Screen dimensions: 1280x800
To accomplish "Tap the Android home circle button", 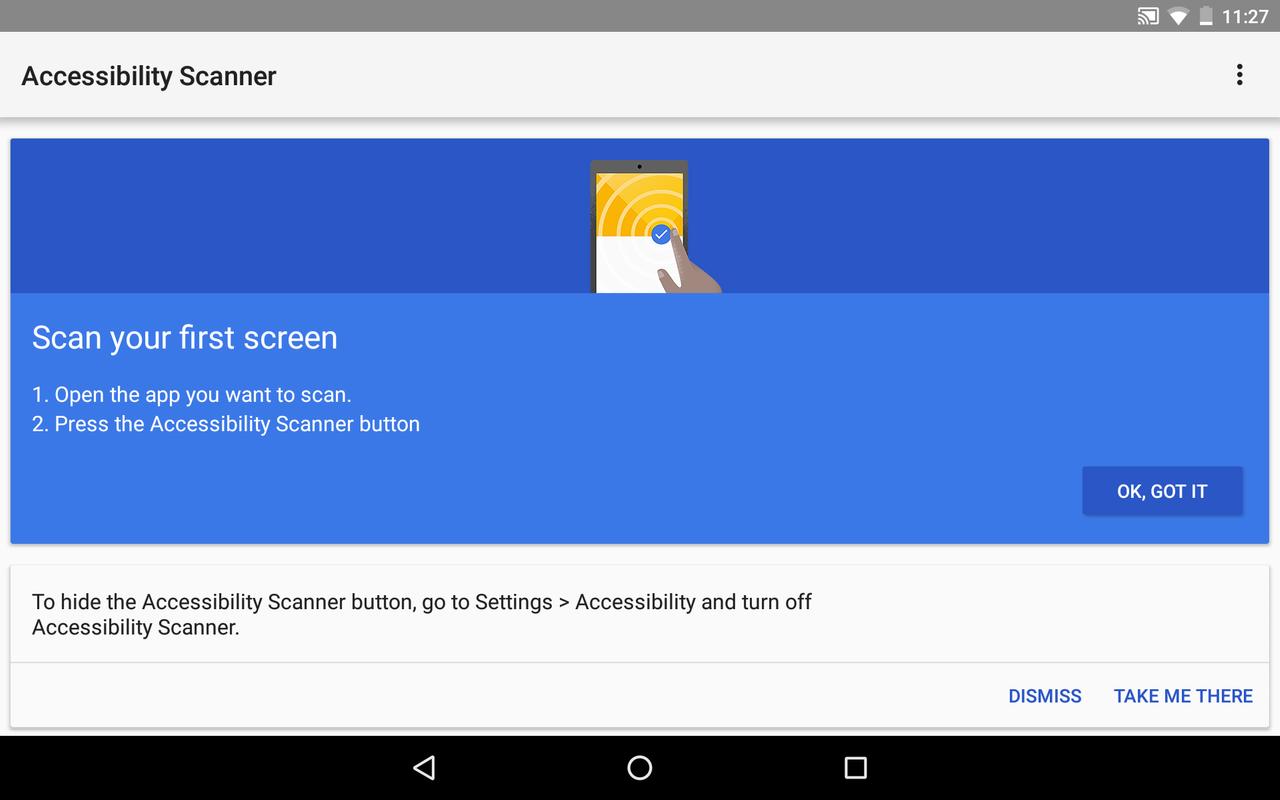I will [x=640, y=768].
